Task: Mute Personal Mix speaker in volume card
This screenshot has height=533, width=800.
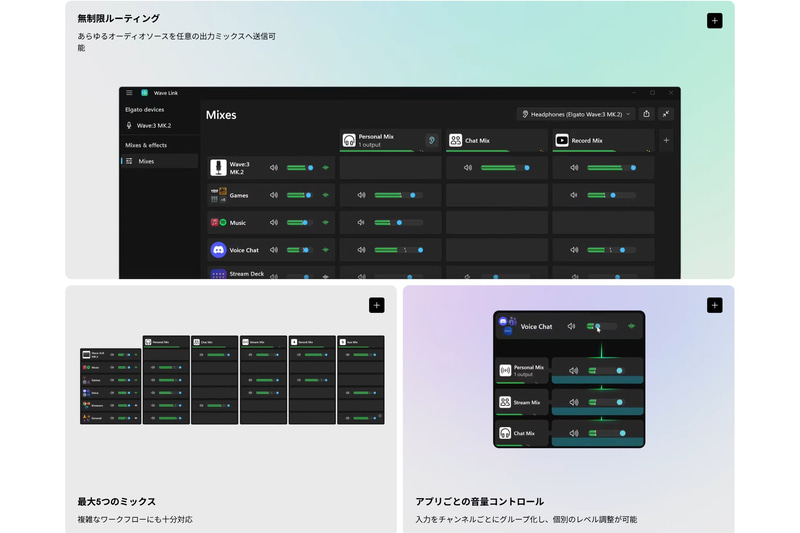Action: 573,371
